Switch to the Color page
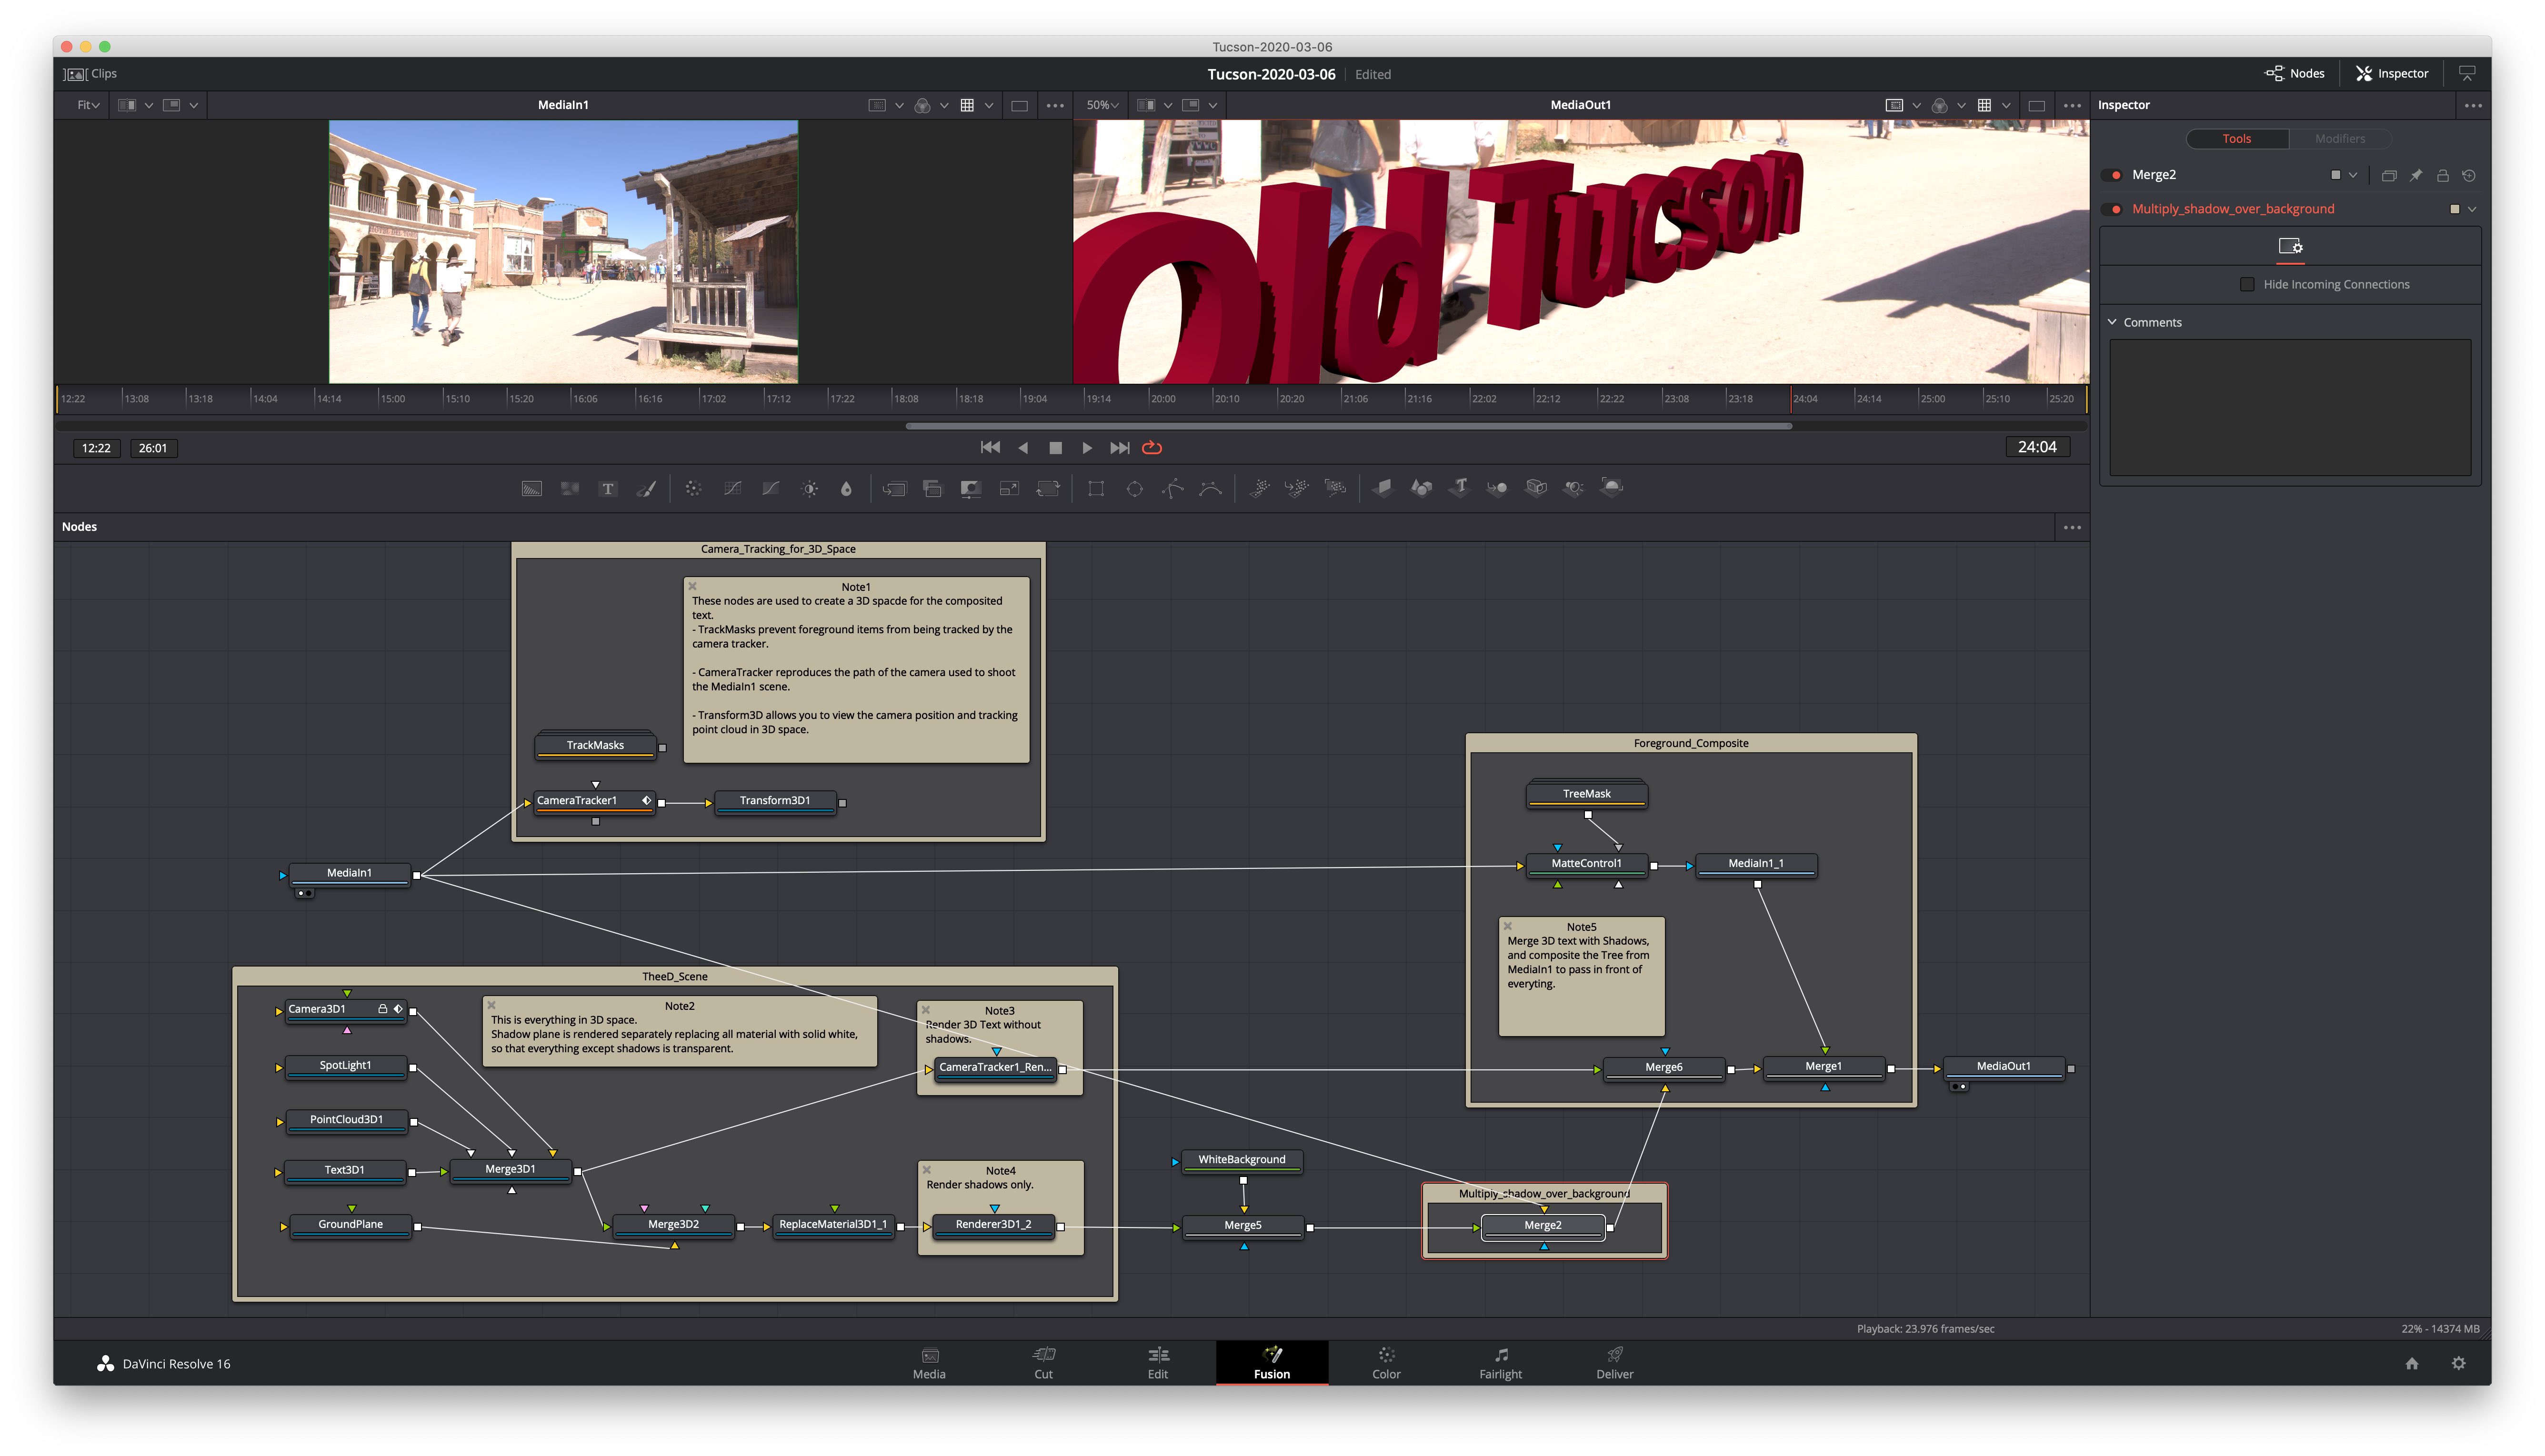 click(1386, 1363)
